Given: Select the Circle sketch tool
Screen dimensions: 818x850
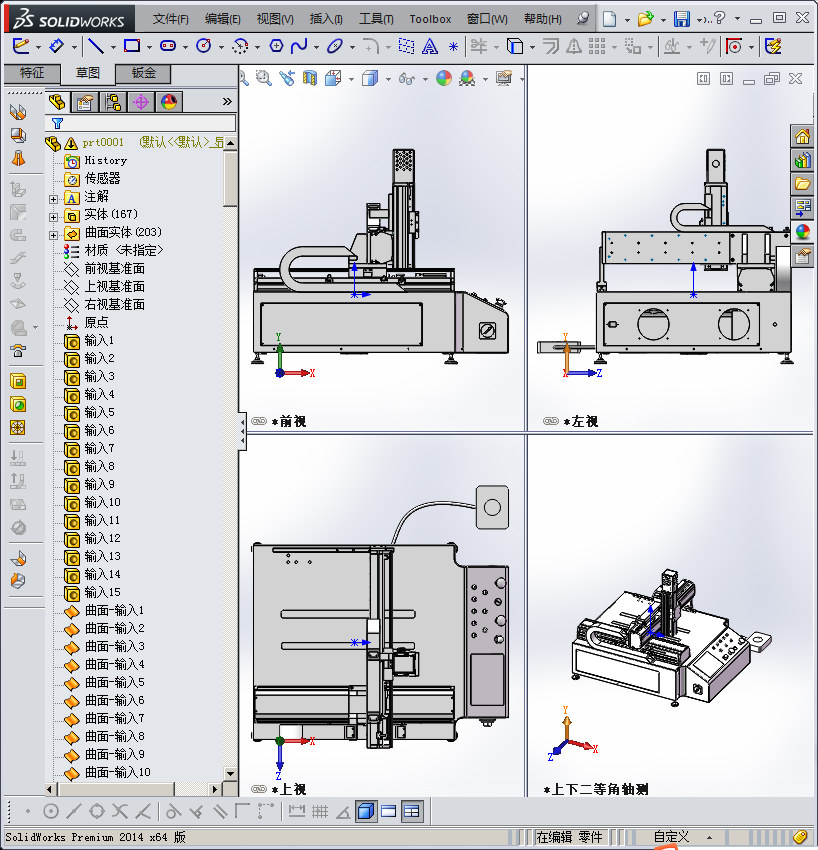Looking at the screenshot, I should tap(204, 46).
